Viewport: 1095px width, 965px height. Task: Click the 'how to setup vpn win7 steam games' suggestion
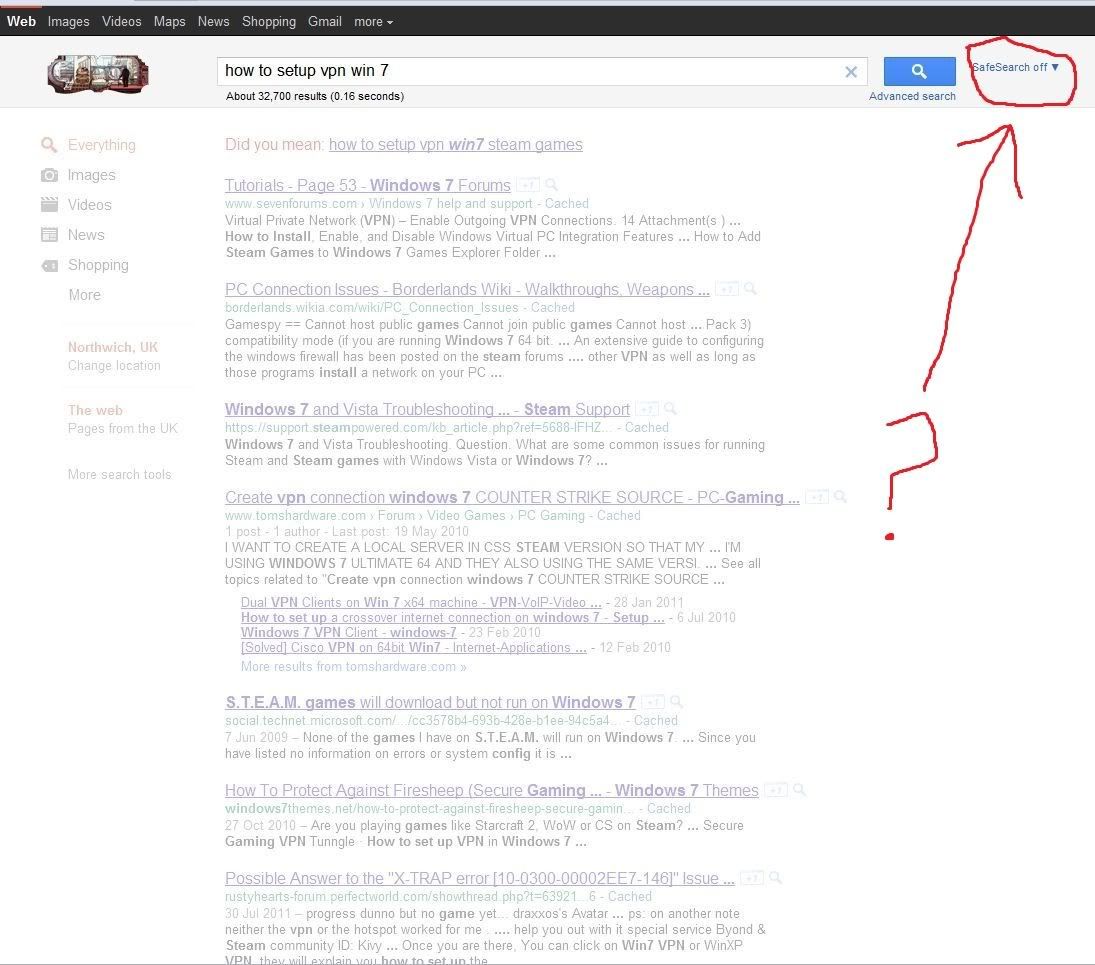point(455,145)
